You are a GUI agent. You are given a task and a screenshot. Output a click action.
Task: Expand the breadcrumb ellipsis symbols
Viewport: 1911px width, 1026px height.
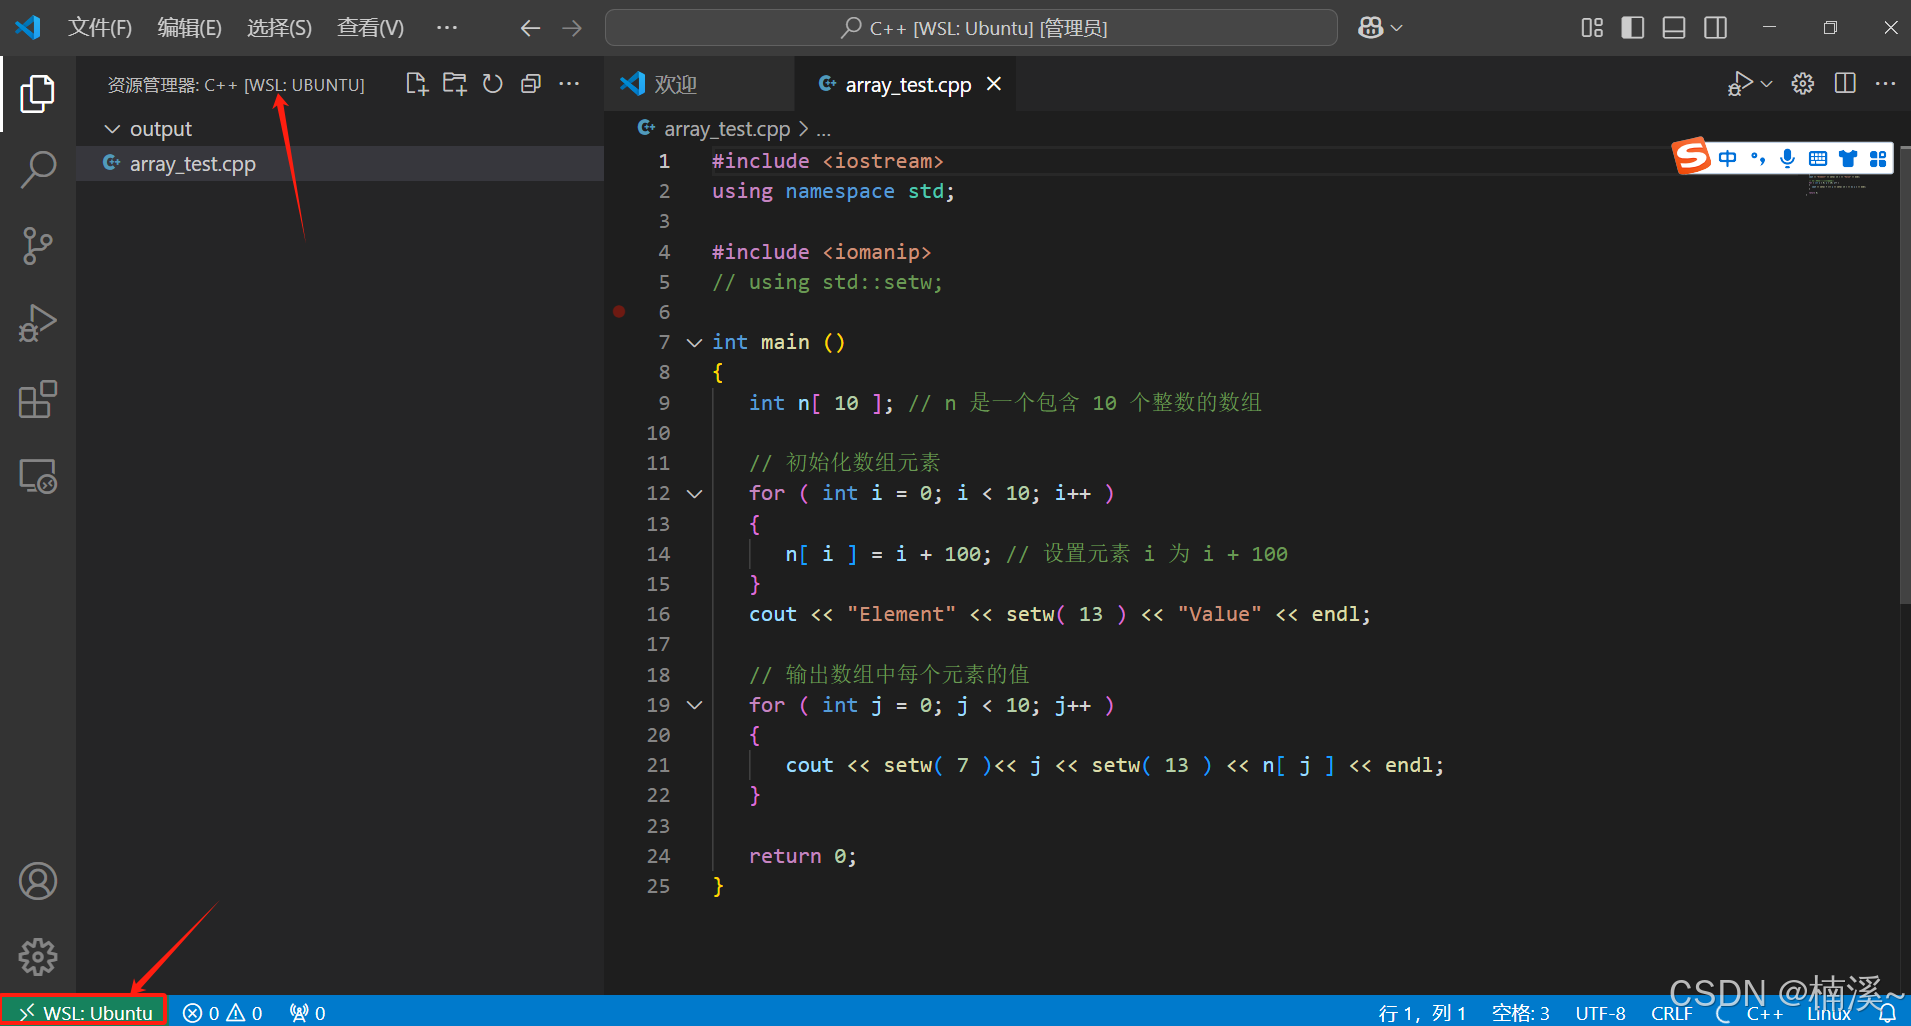[823, 129]
